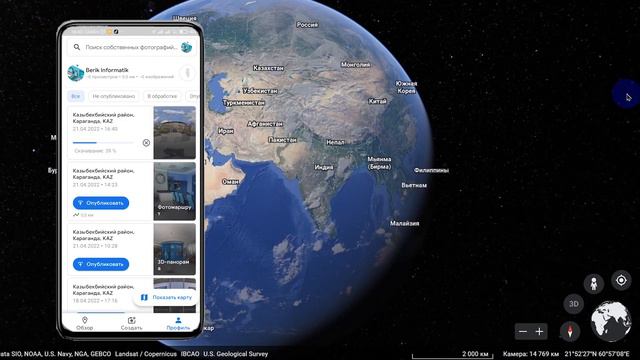This screenshot has height=360, width=640.
Task: Click the zoom out minus button
Action: point(523,331)
